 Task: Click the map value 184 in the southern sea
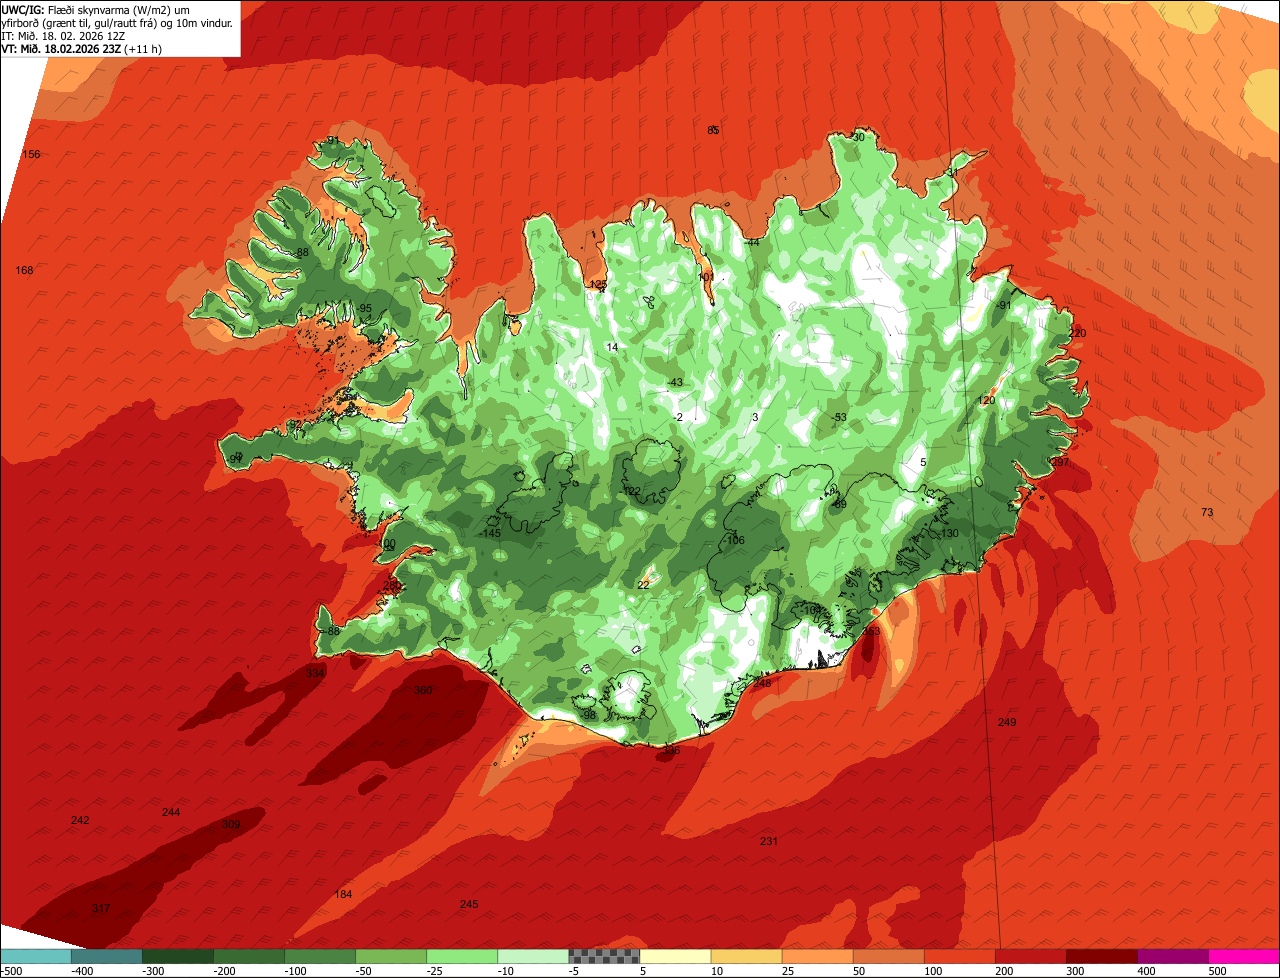pyautogui.click(x=344, y=894)
